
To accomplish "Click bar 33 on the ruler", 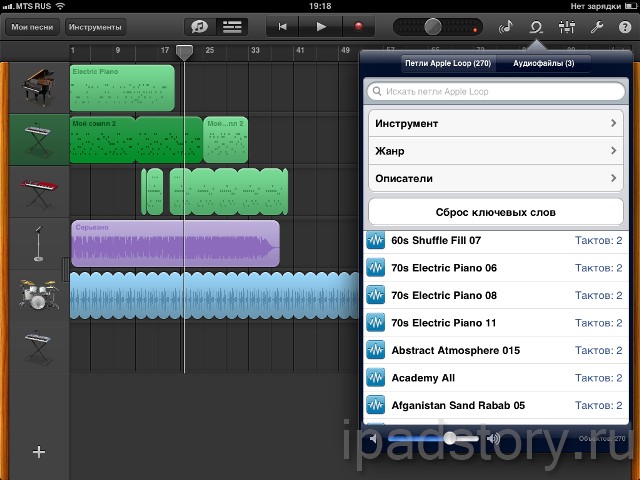I will tap(255, 50).
